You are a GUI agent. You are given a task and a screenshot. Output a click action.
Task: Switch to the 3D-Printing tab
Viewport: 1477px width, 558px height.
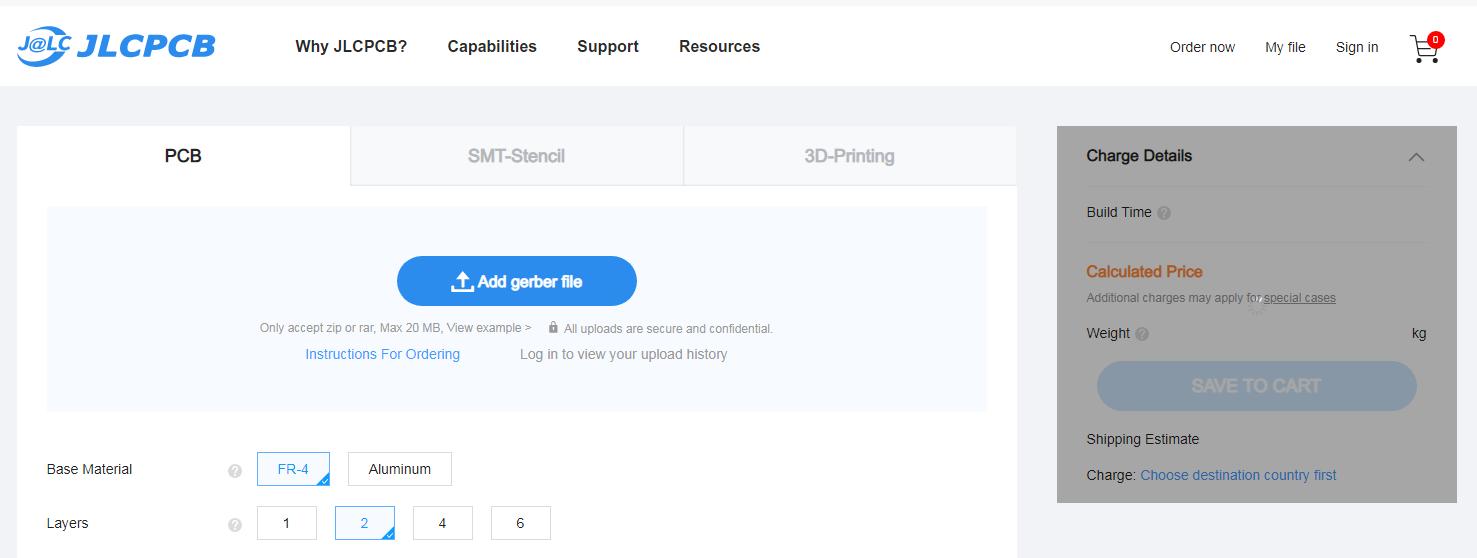pos(850,156)
